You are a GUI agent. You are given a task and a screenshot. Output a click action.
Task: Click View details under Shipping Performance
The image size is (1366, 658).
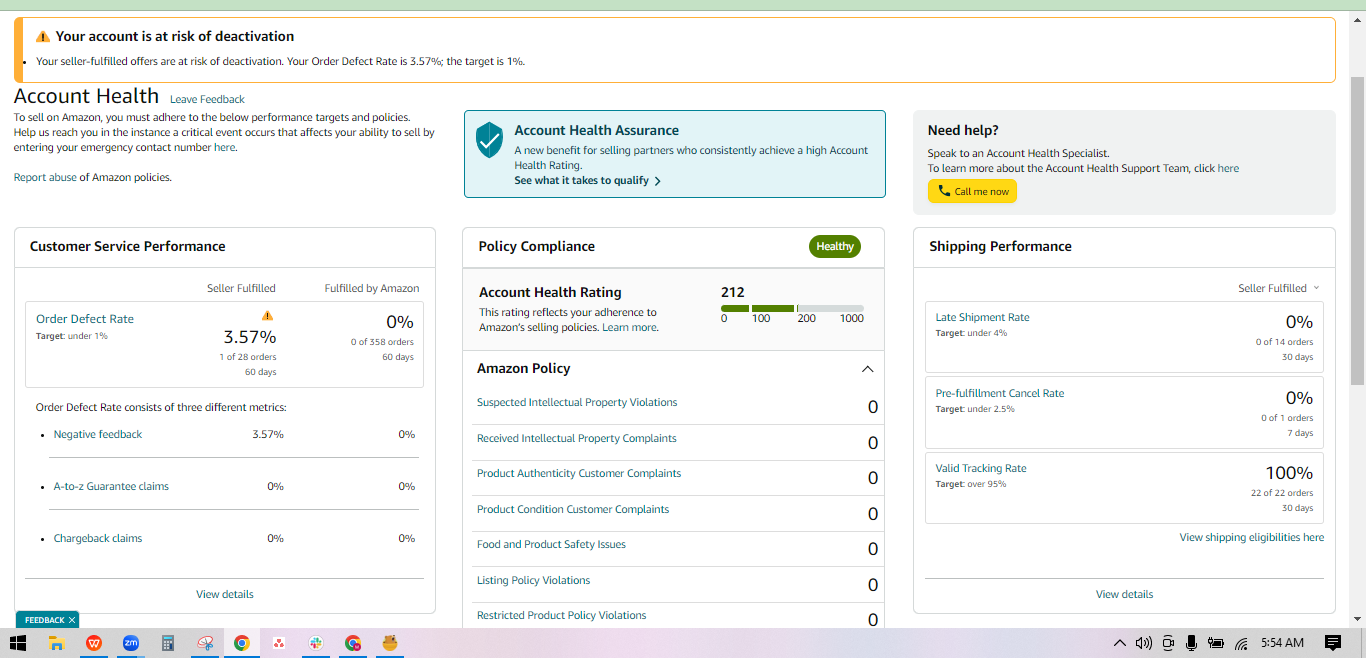coord(1124,594)
